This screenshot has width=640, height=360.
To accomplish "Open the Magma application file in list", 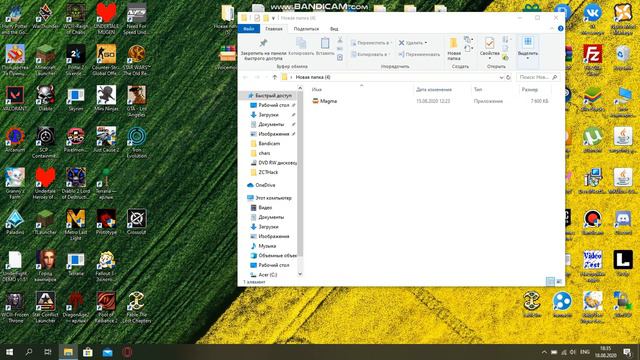I will tap(325, 101).
